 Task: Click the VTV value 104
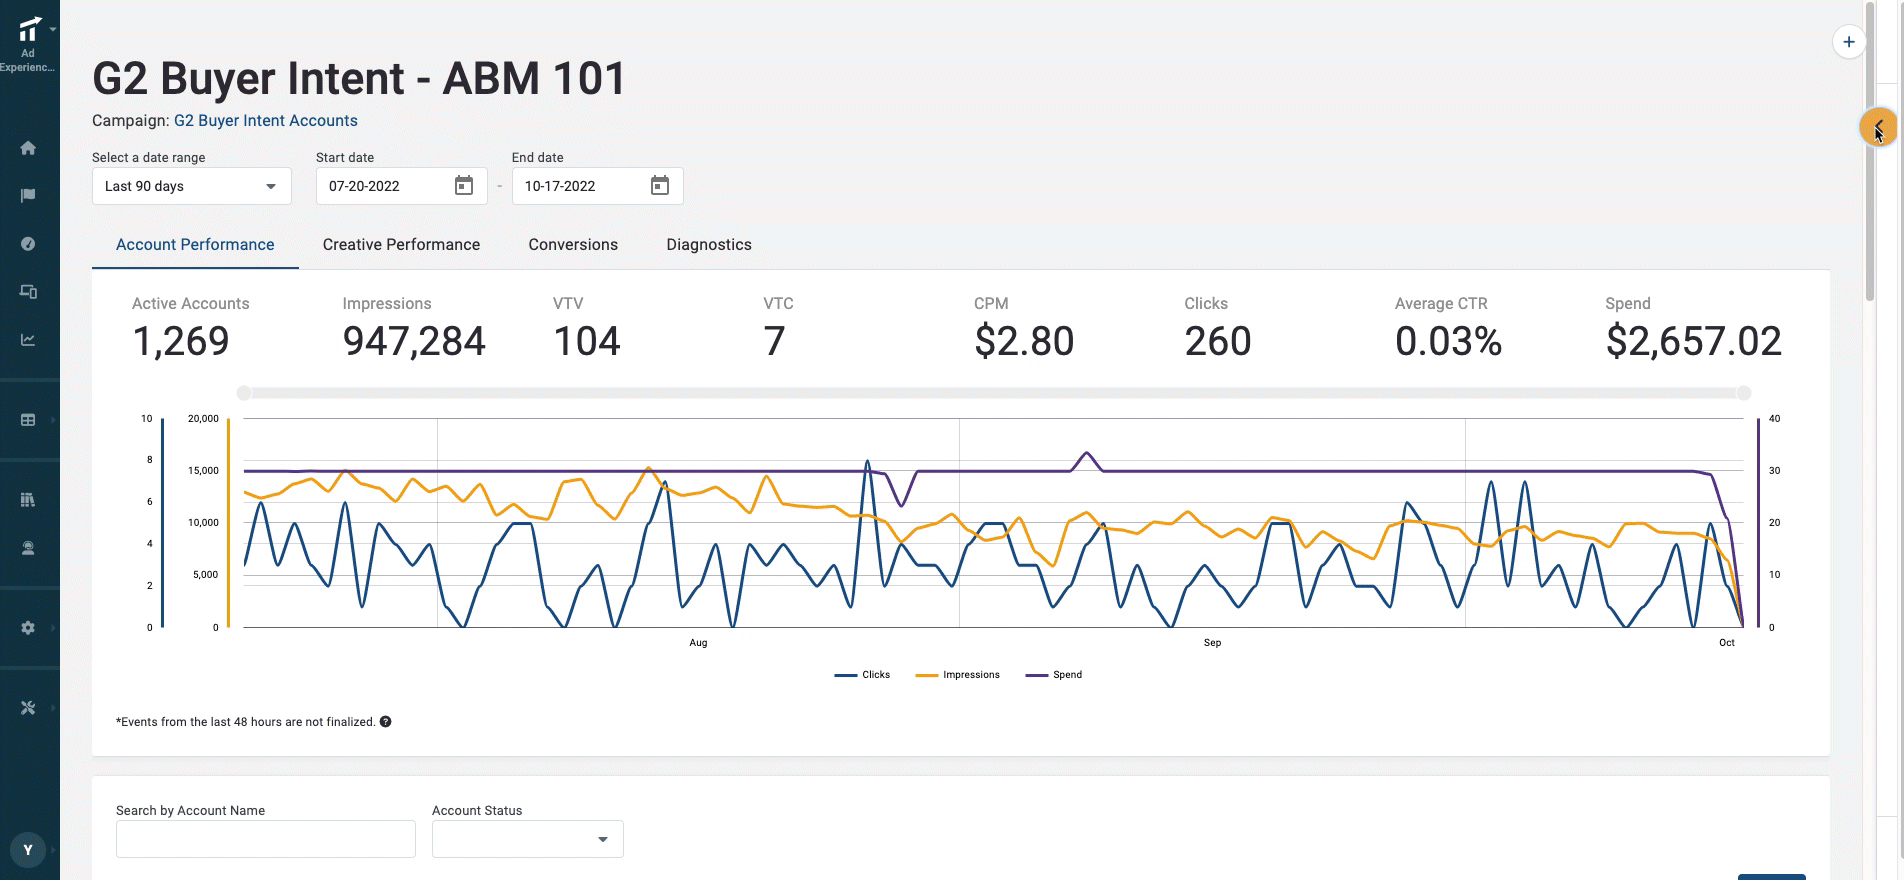(x=587, y=342)
